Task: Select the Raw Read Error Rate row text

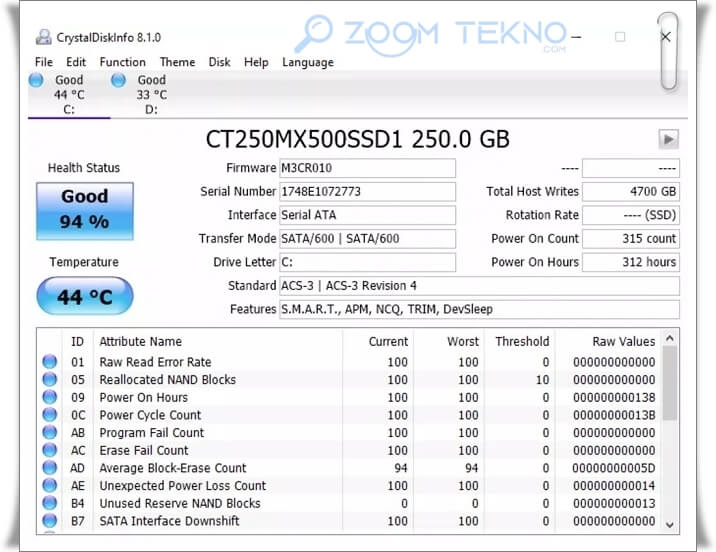Action: click(155, 362)
